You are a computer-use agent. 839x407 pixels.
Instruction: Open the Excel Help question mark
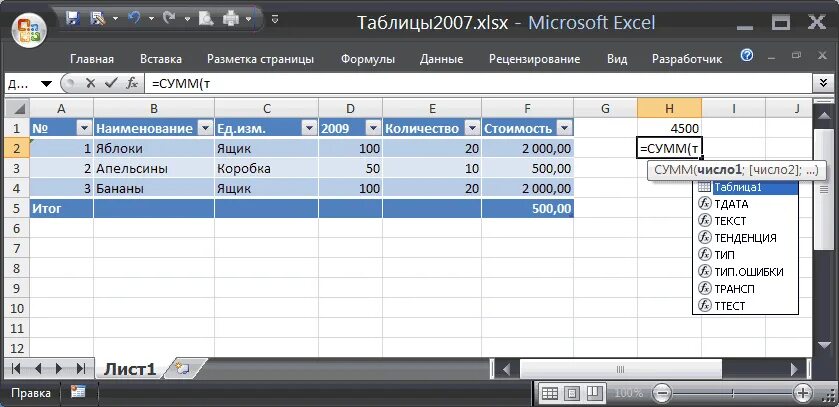(747, 55)
